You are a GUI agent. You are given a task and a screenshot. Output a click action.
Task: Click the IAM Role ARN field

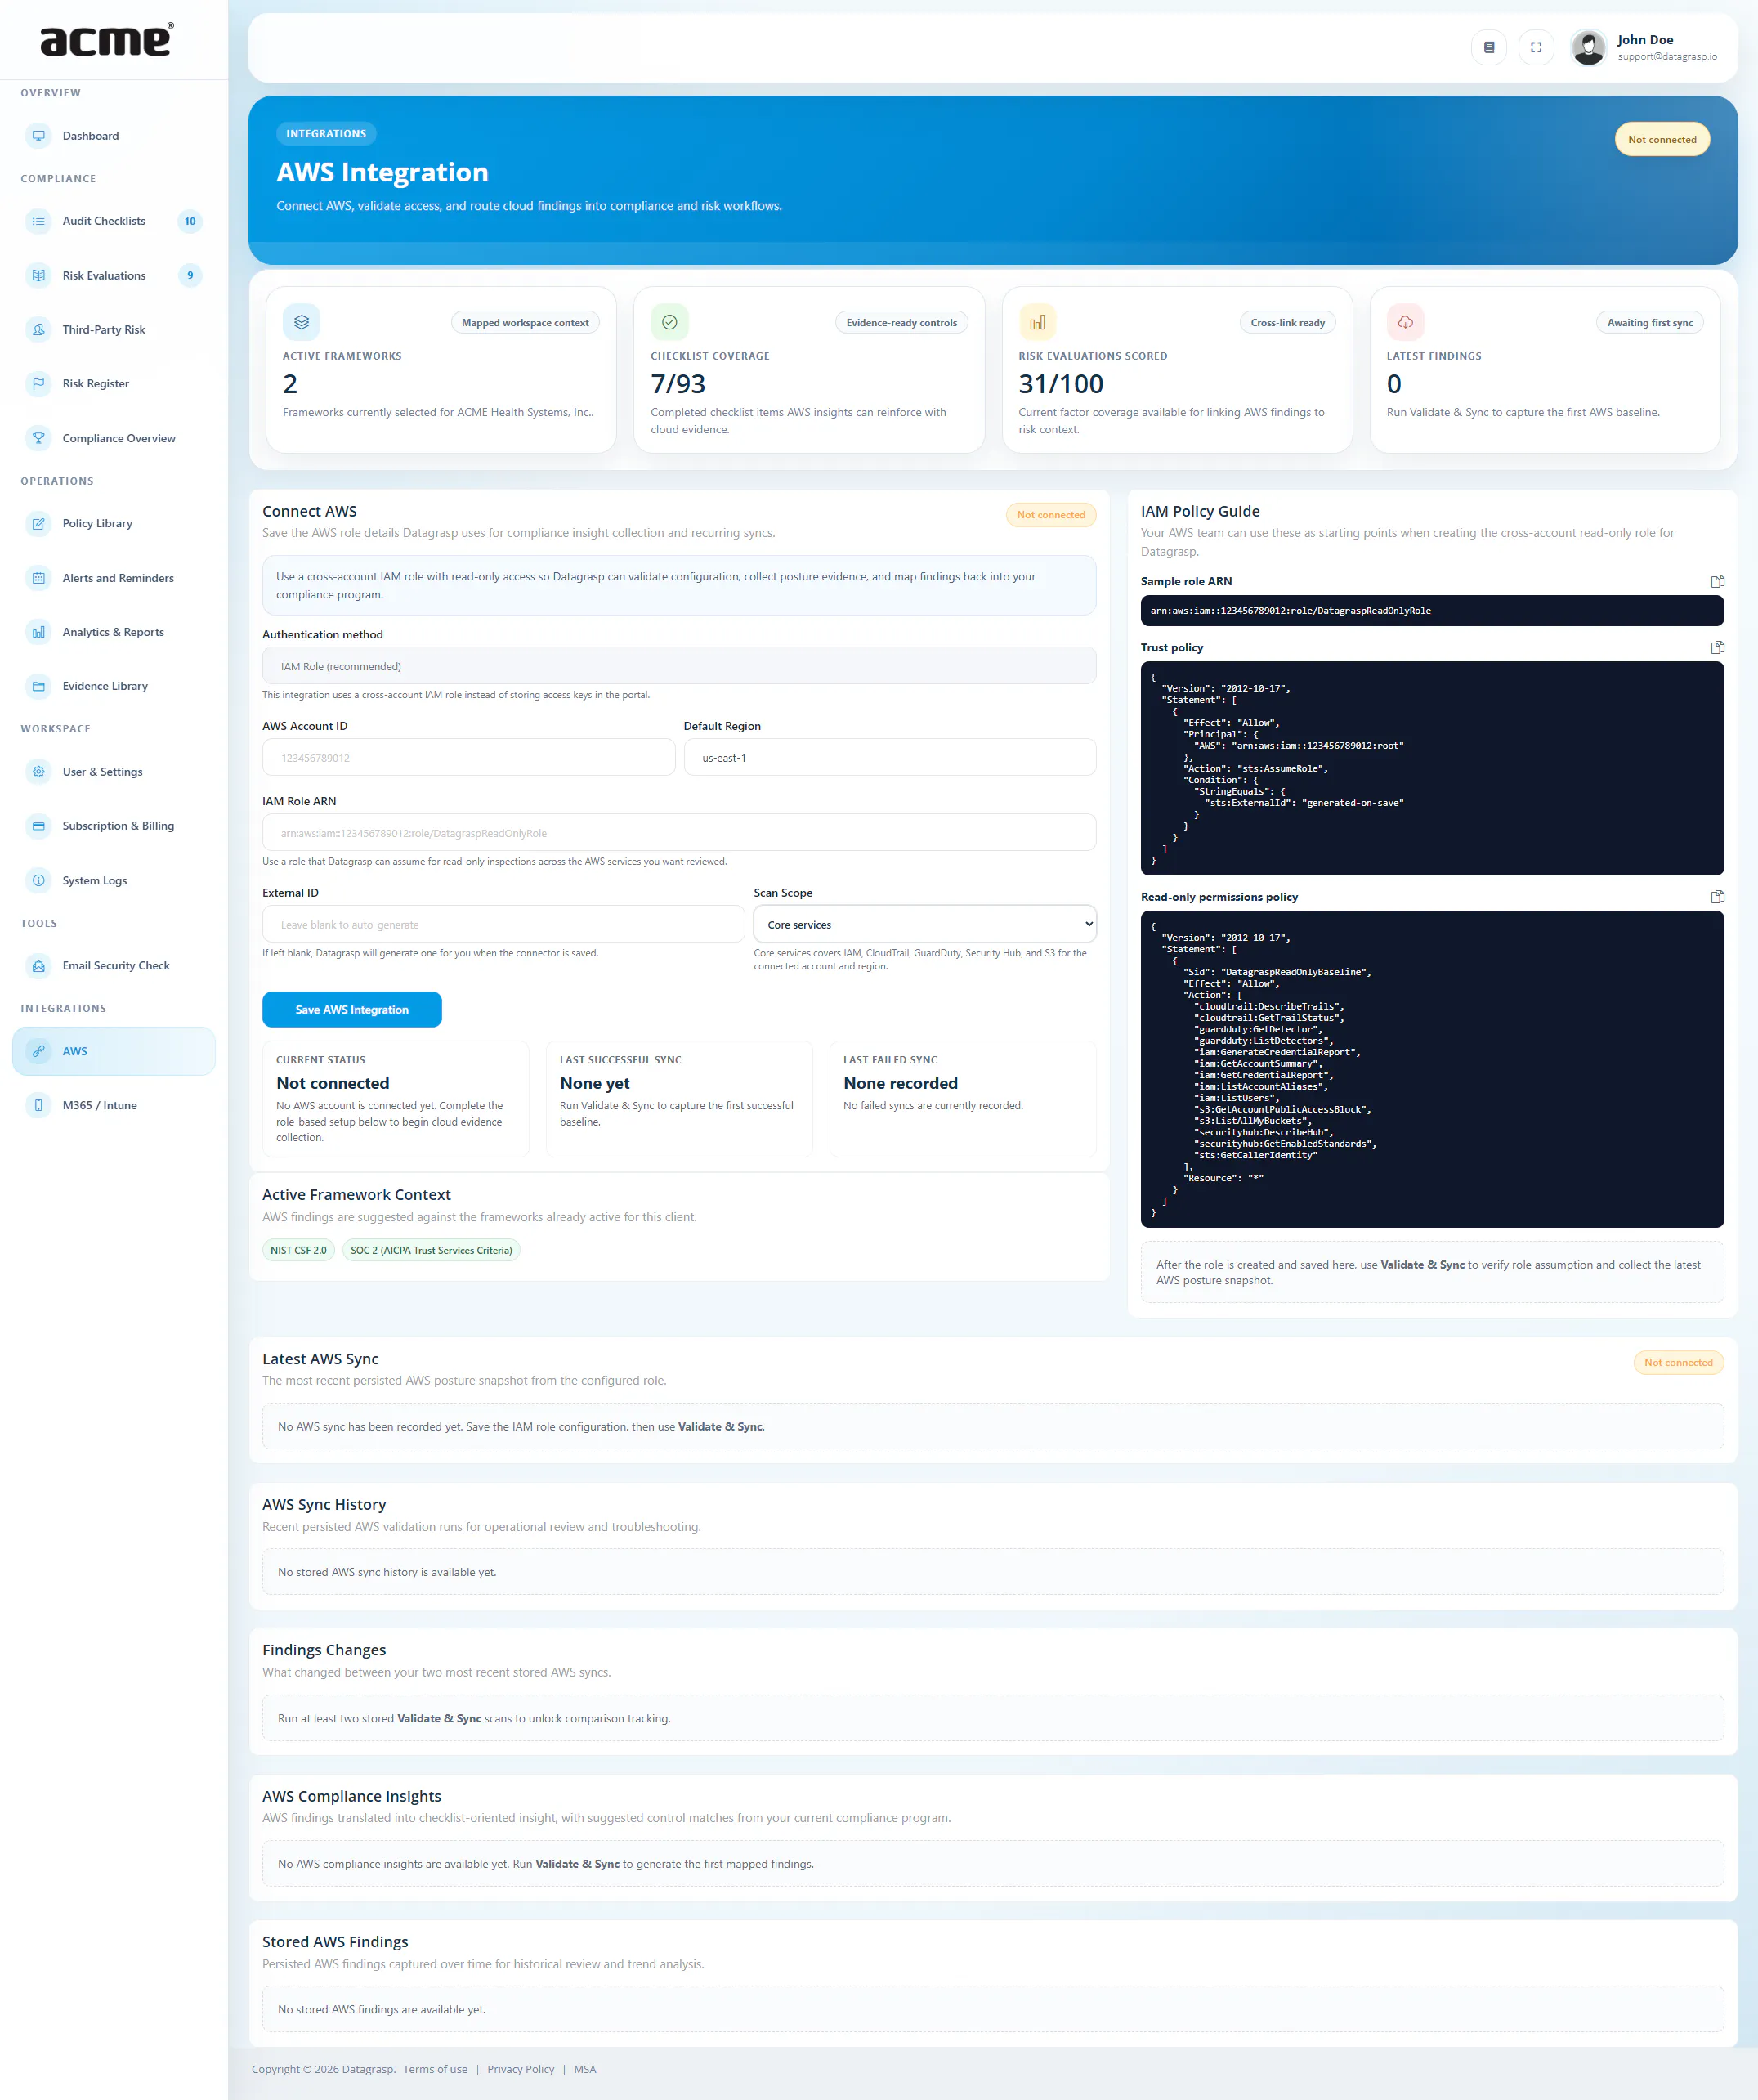[x=679, y=832]
